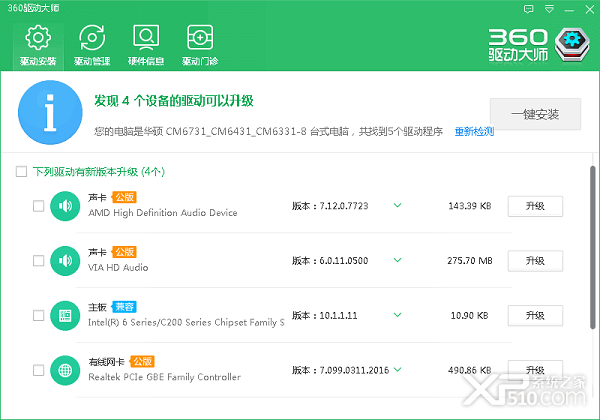Screen dimensions: 600x420
Task: Click the 重新检测 link
Action: [474, 132]
